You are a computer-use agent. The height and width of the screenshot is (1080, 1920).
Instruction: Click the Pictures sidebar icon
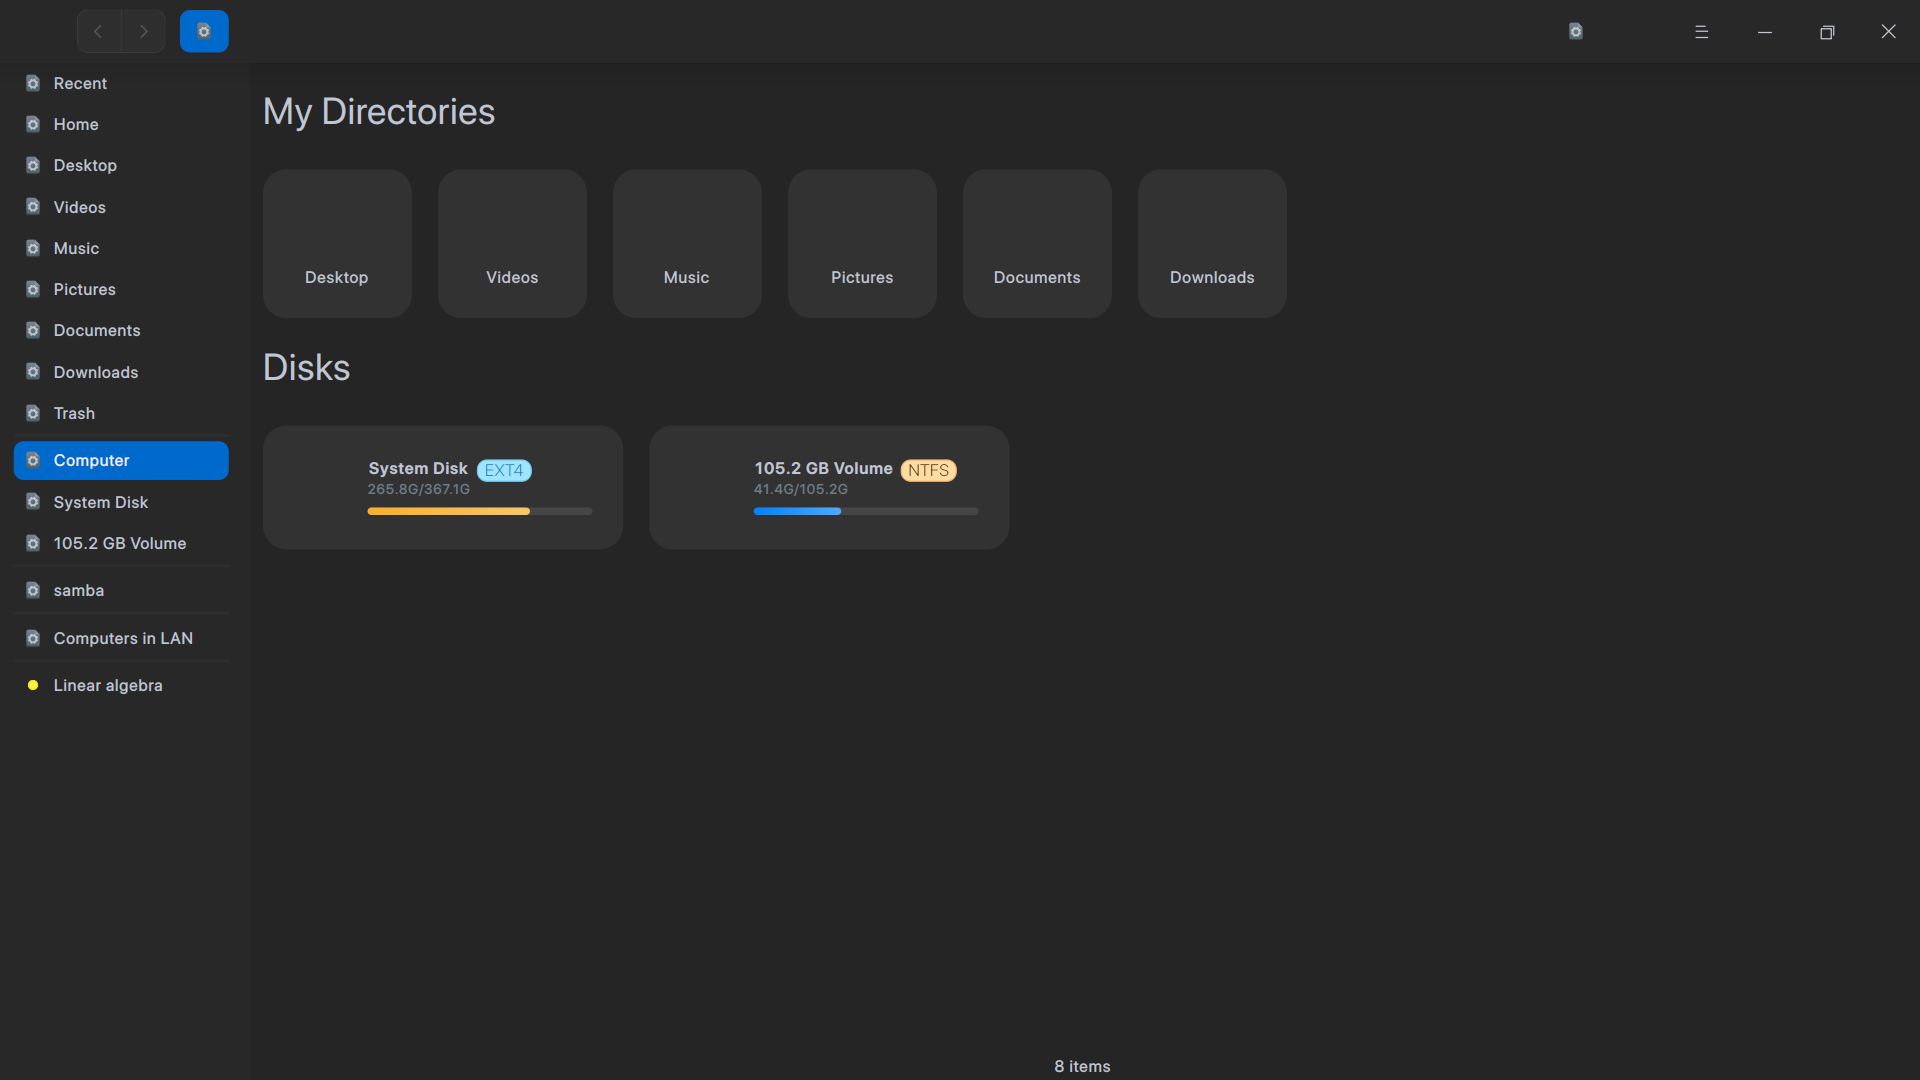pyautogui.click(x=33, y=289)
